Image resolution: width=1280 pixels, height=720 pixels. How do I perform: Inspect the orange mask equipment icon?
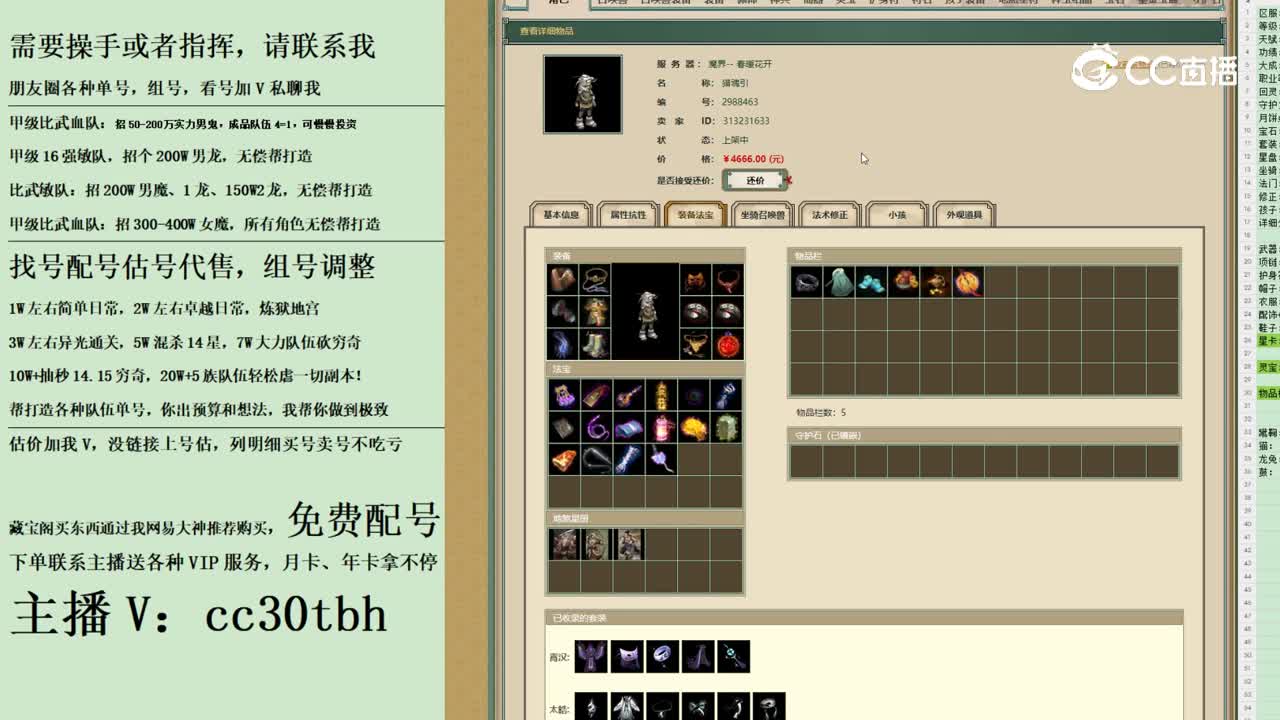[695, 279]
